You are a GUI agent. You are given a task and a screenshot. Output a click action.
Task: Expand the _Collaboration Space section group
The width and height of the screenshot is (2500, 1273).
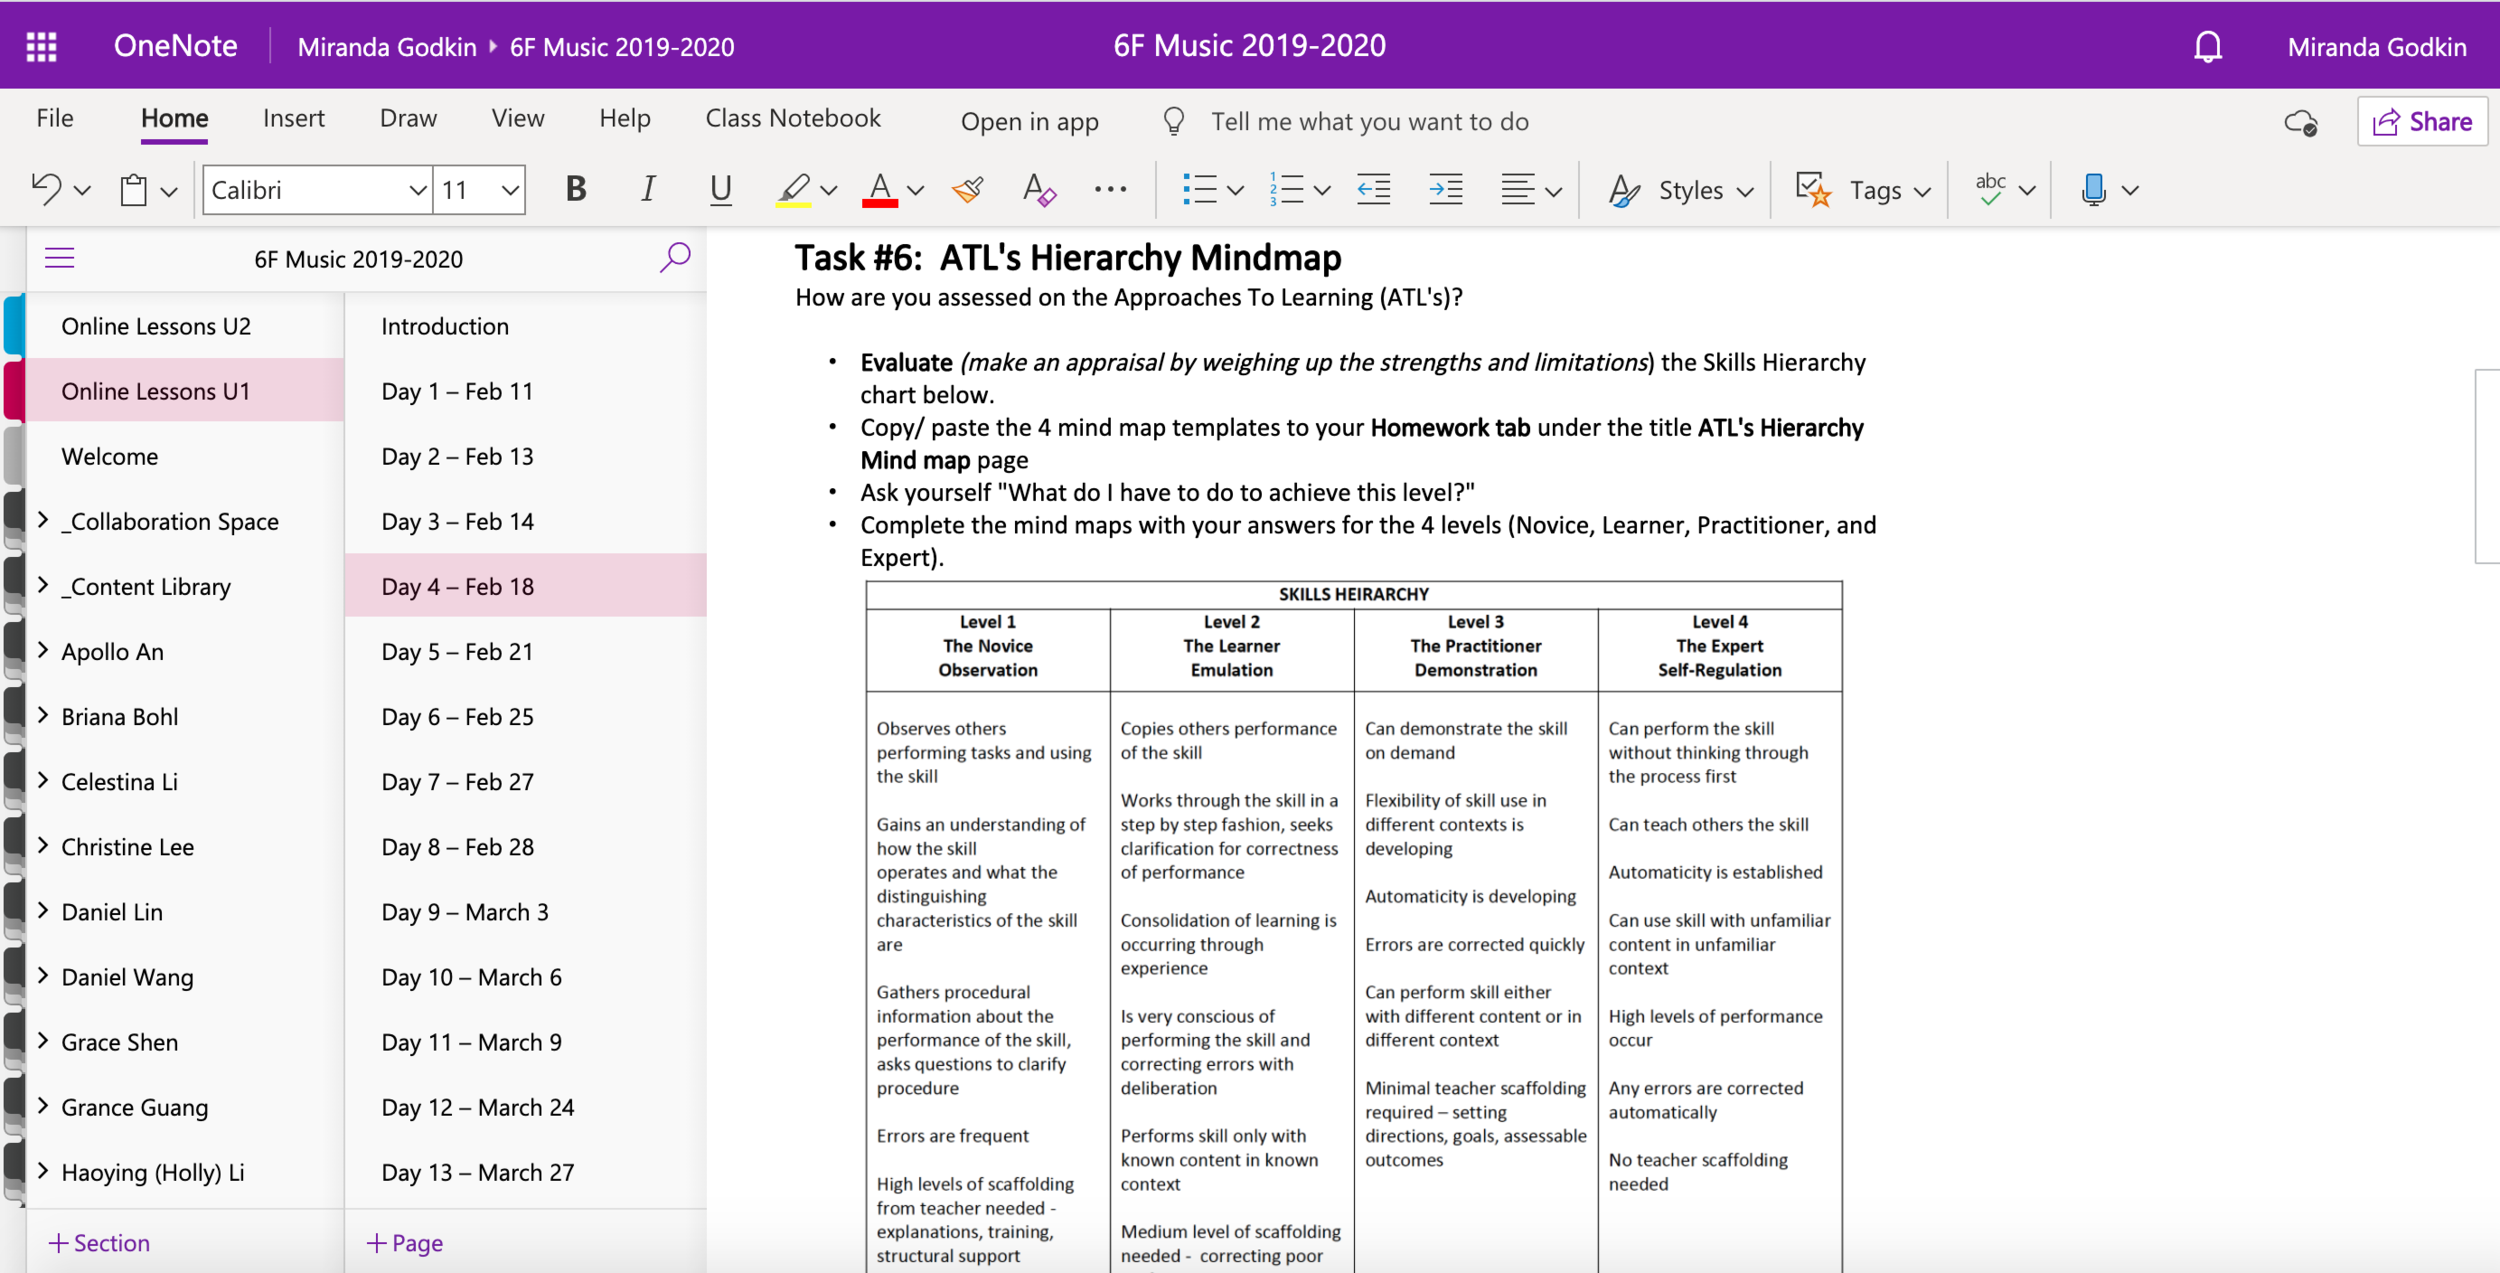[43, 520]
